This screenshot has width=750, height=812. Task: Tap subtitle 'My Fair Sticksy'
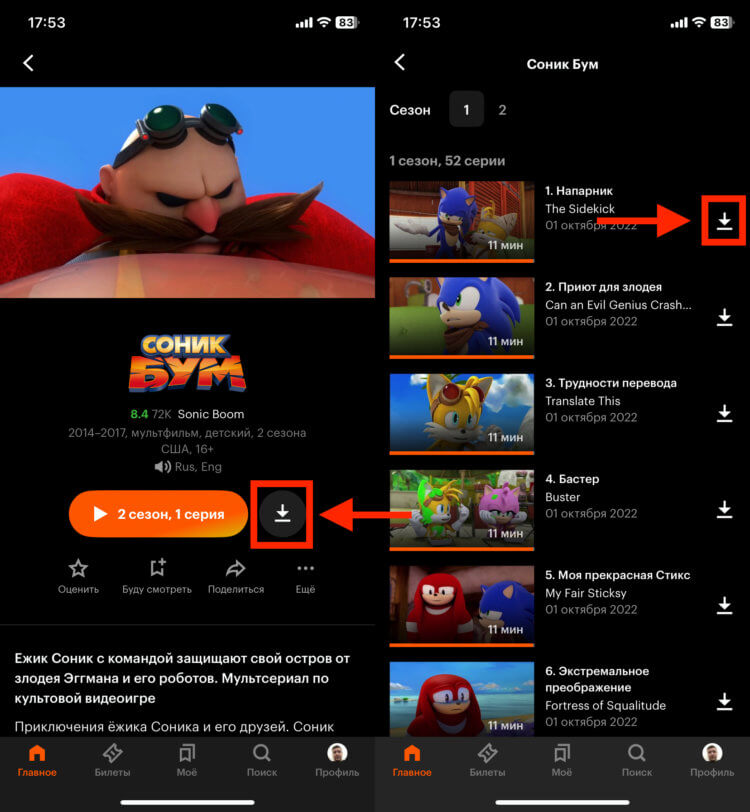(585, 593)
